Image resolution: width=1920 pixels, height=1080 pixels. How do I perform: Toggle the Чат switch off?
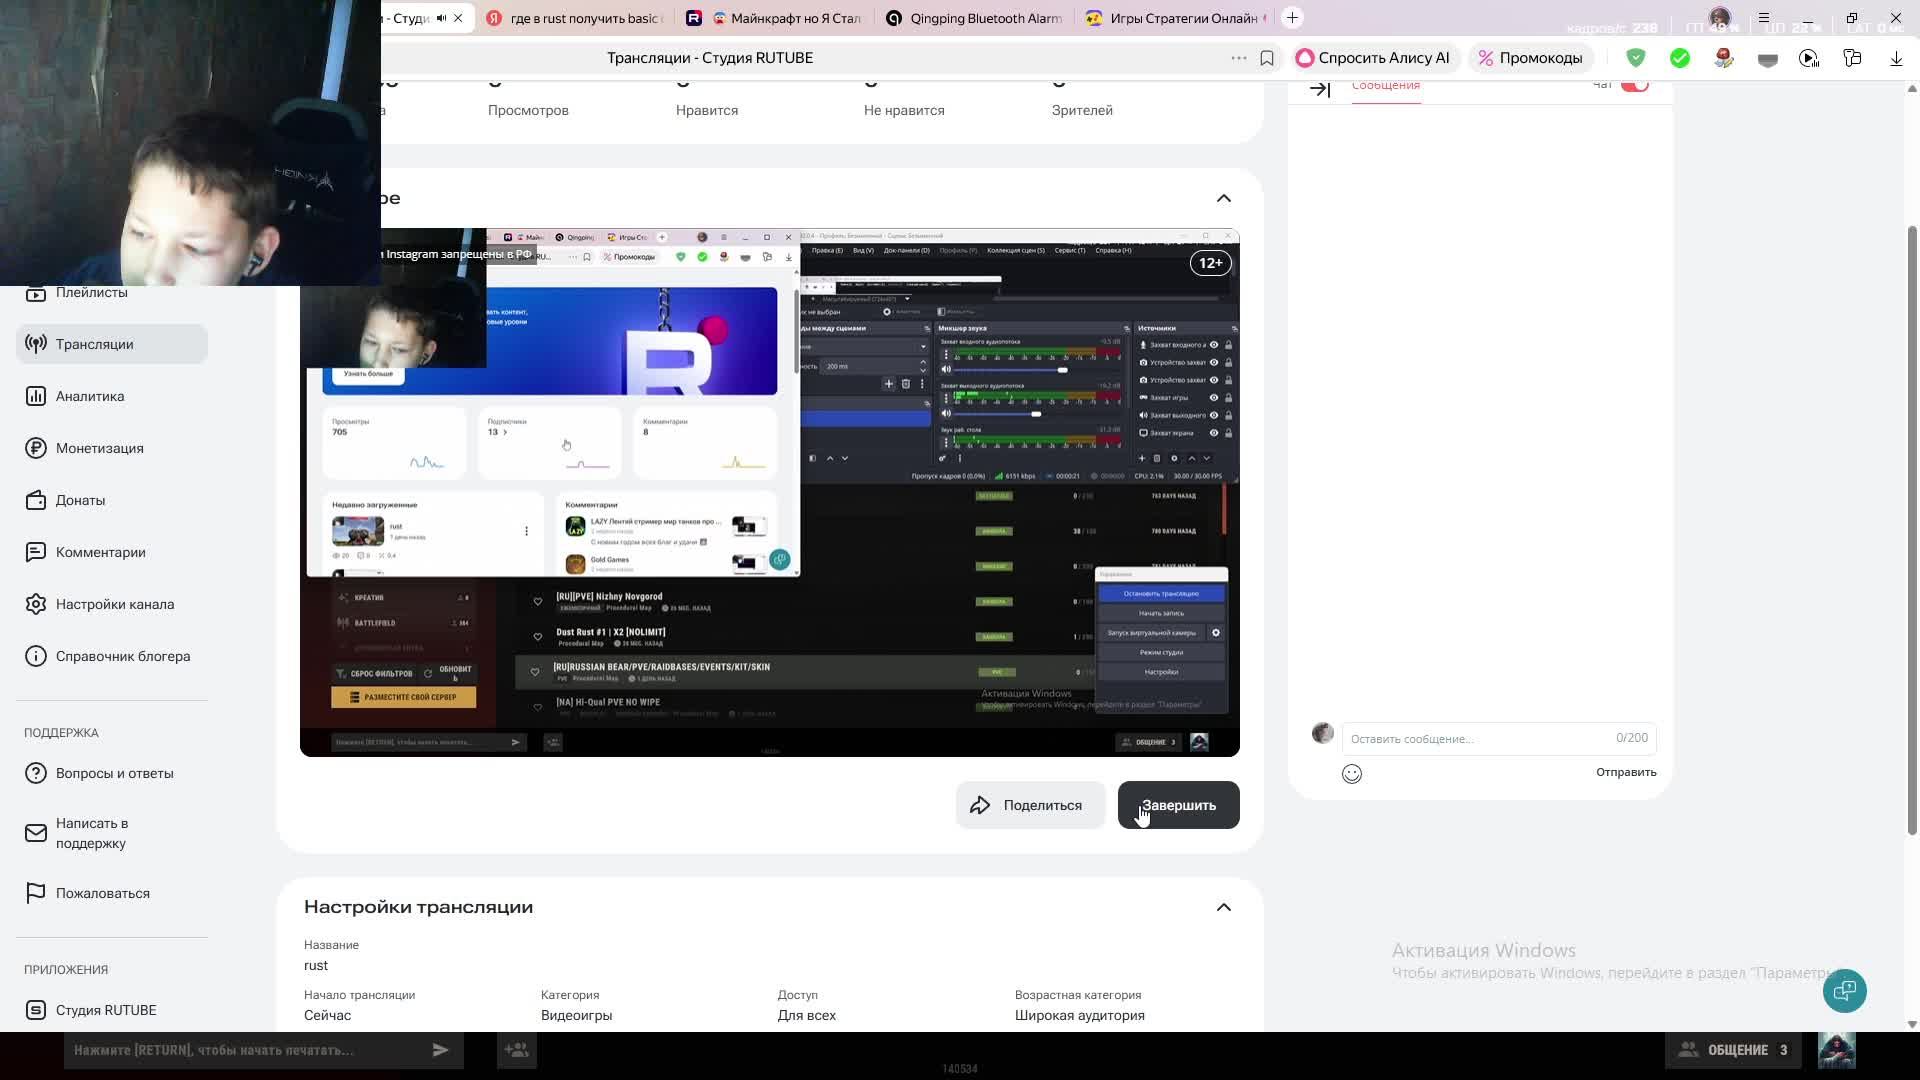click(1635, 85)
